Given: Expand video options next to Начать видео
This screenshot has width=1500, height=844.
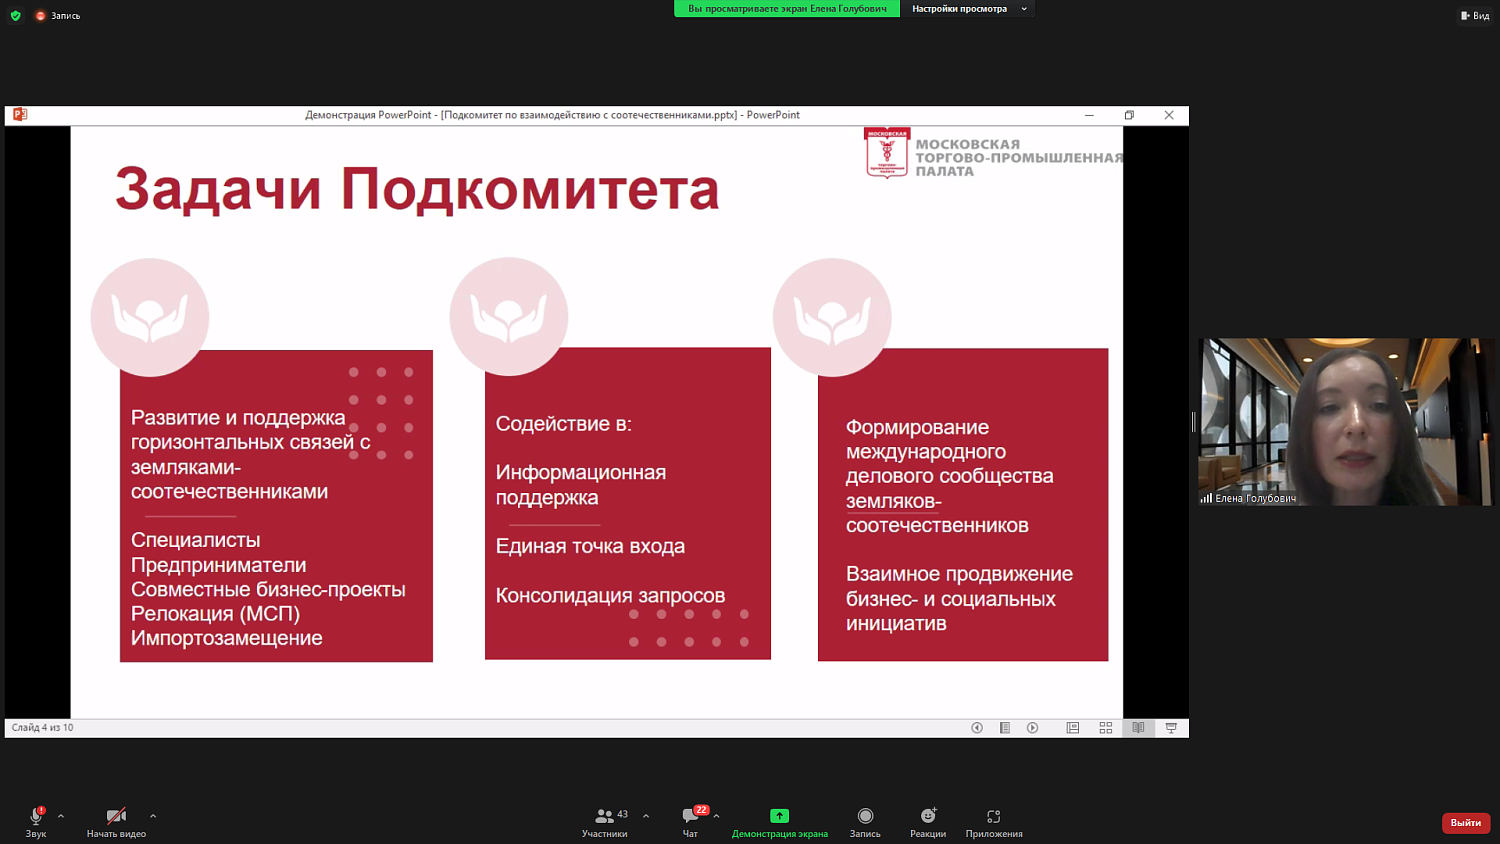Looking at the screenshot, I should 152,814.
